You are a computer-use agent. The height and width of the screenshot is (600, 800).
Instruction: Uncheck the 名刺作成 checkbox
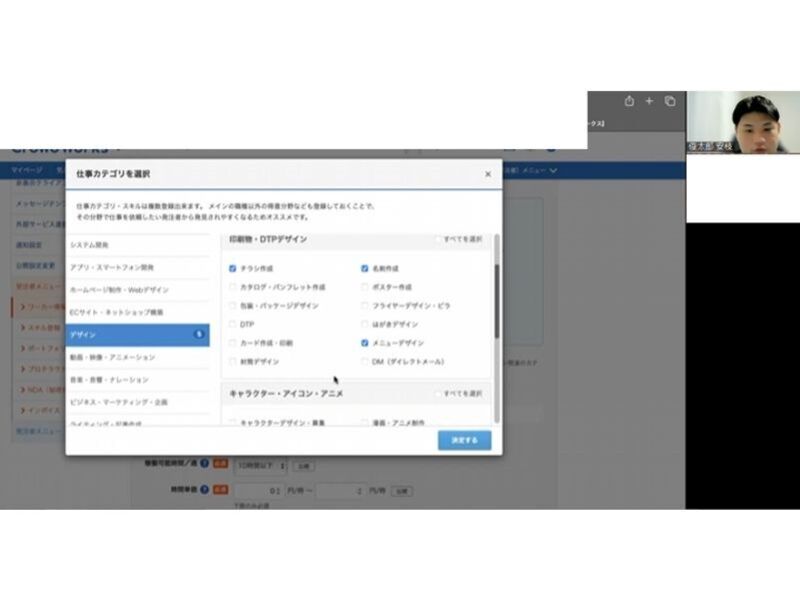pyautogui.click(x=365, y=268)
